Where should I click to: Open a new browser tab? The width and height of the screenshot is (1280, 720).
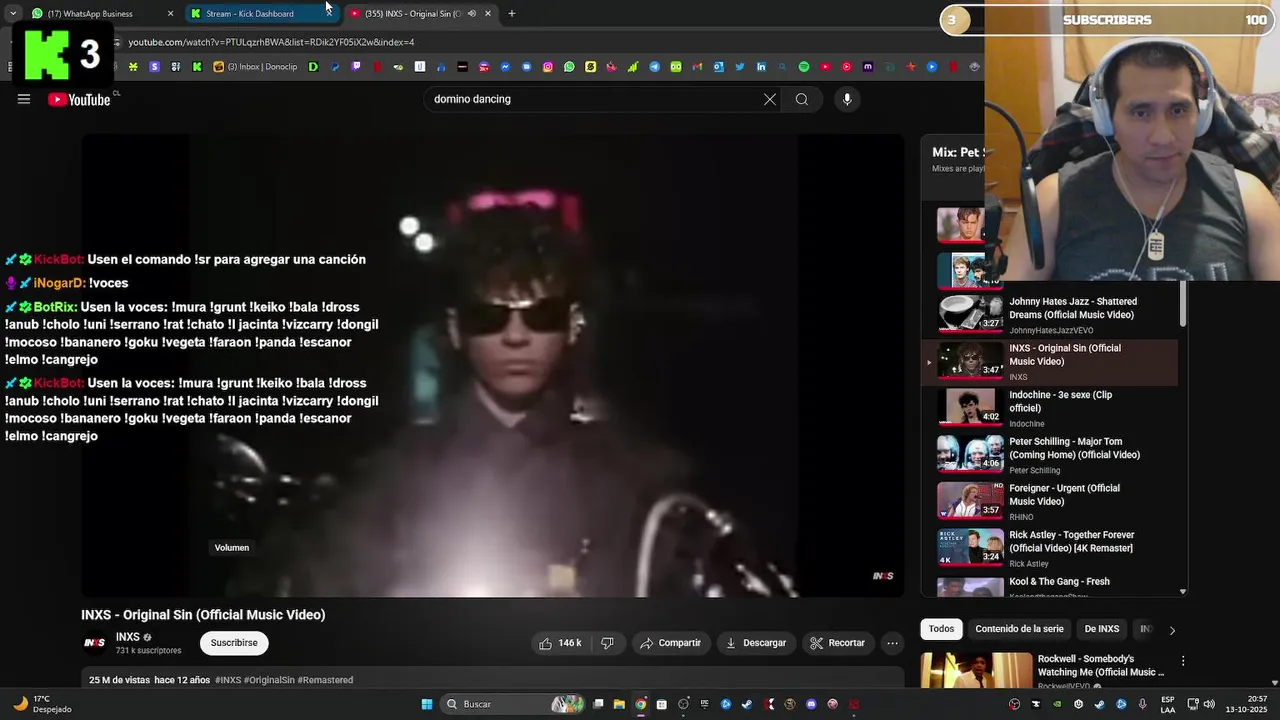(512, 14)
